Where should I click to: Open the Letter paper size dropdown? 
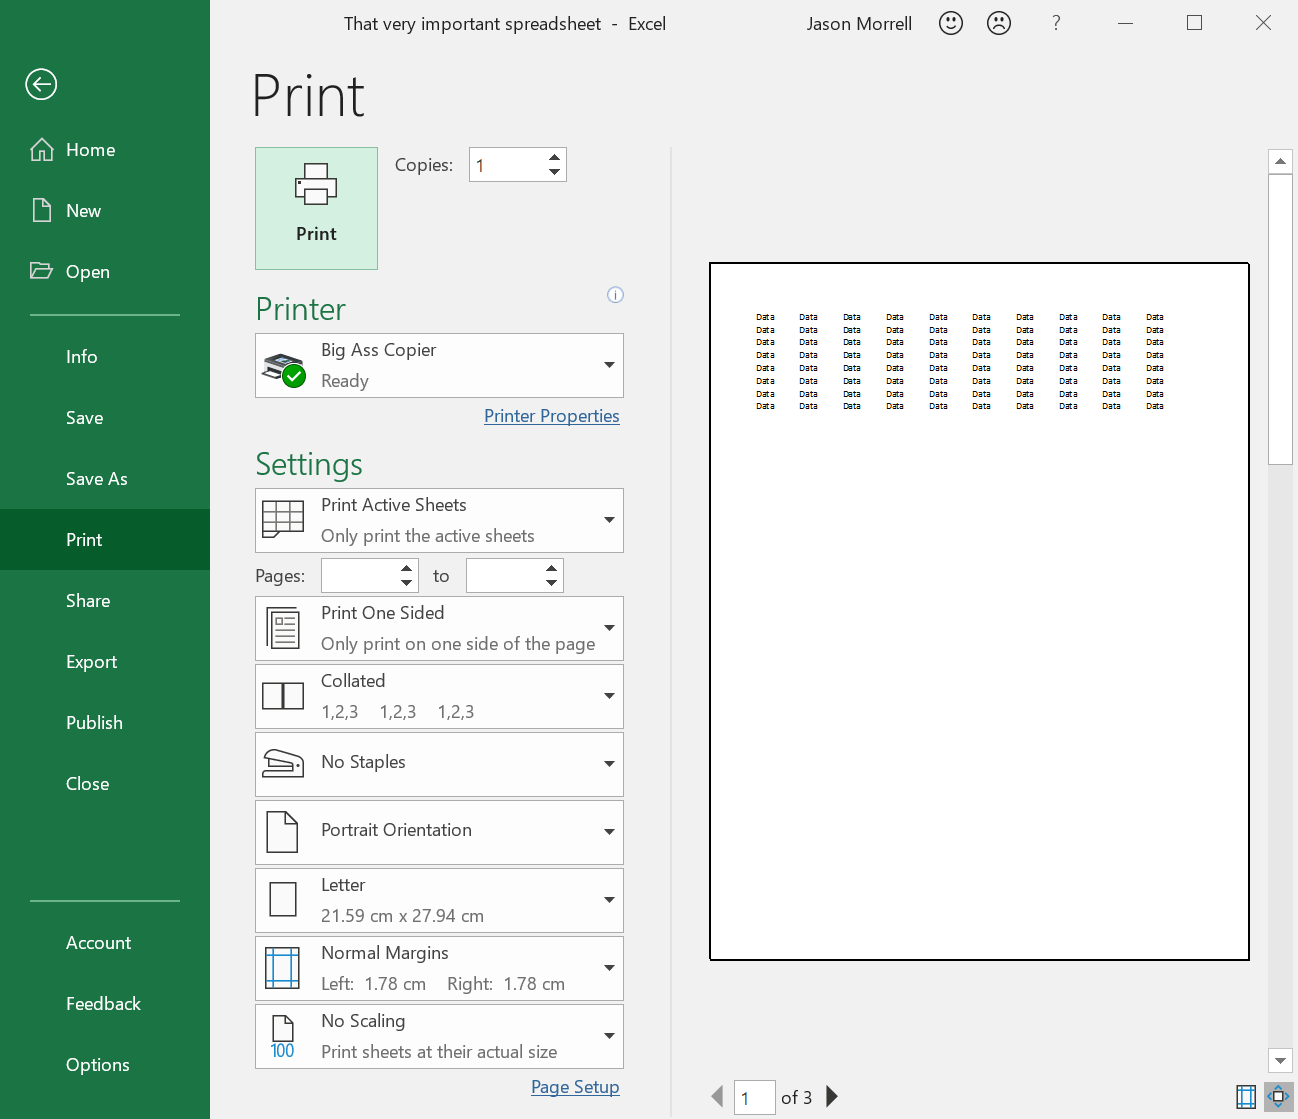pyautogui.click(x=439, y=900)
